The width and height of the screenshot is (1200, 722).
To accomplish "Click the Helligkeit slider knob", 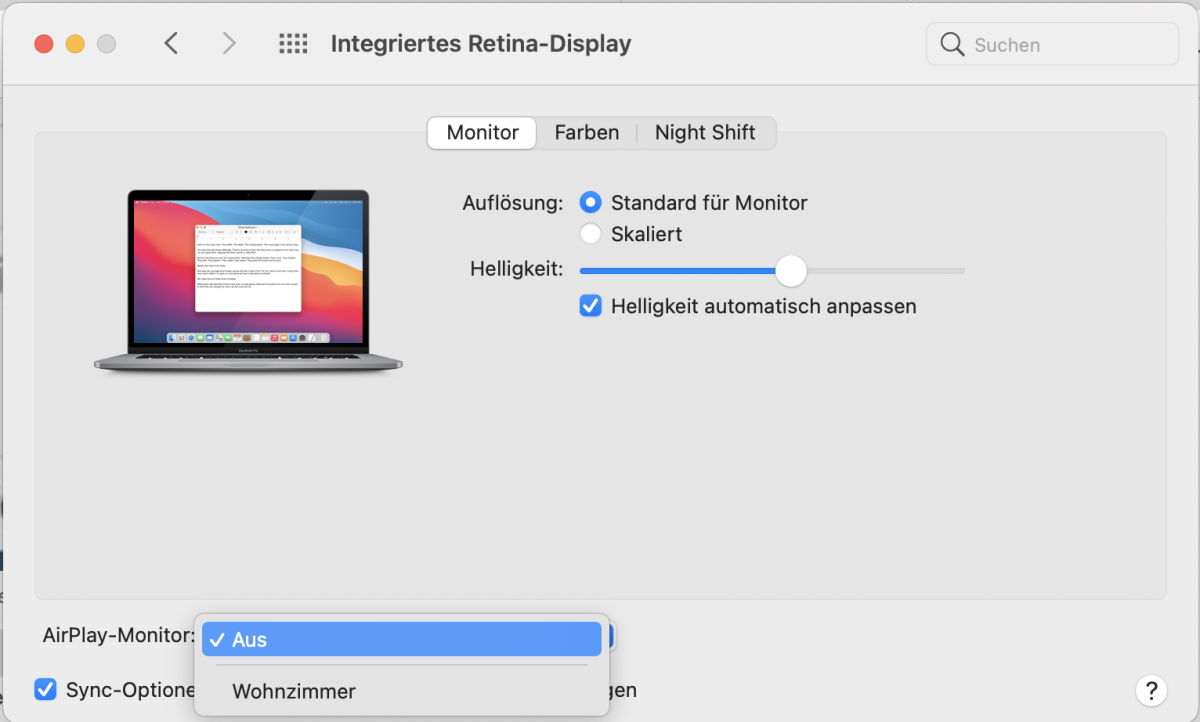I will click(x=791, y=270).
